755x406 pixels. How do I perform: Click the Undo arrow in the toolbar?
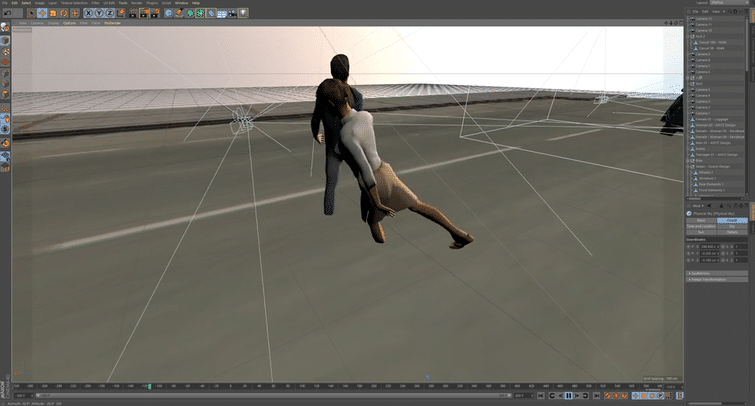coord(7,13)
